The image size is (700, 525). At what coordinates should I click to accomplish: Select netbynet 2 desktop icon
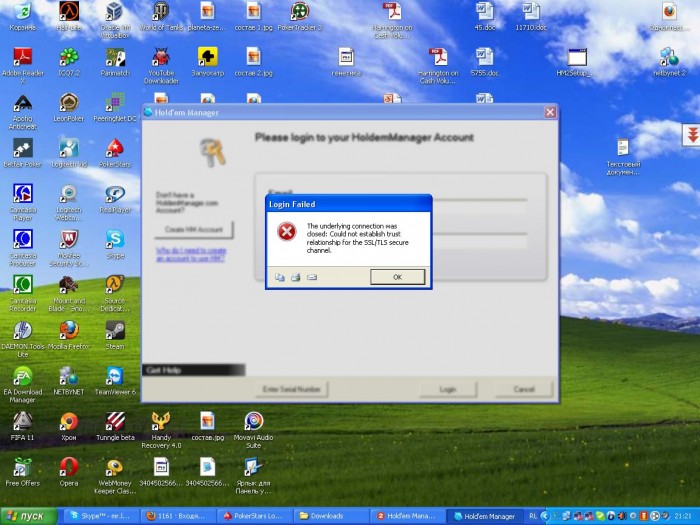(x=669, y=63)
